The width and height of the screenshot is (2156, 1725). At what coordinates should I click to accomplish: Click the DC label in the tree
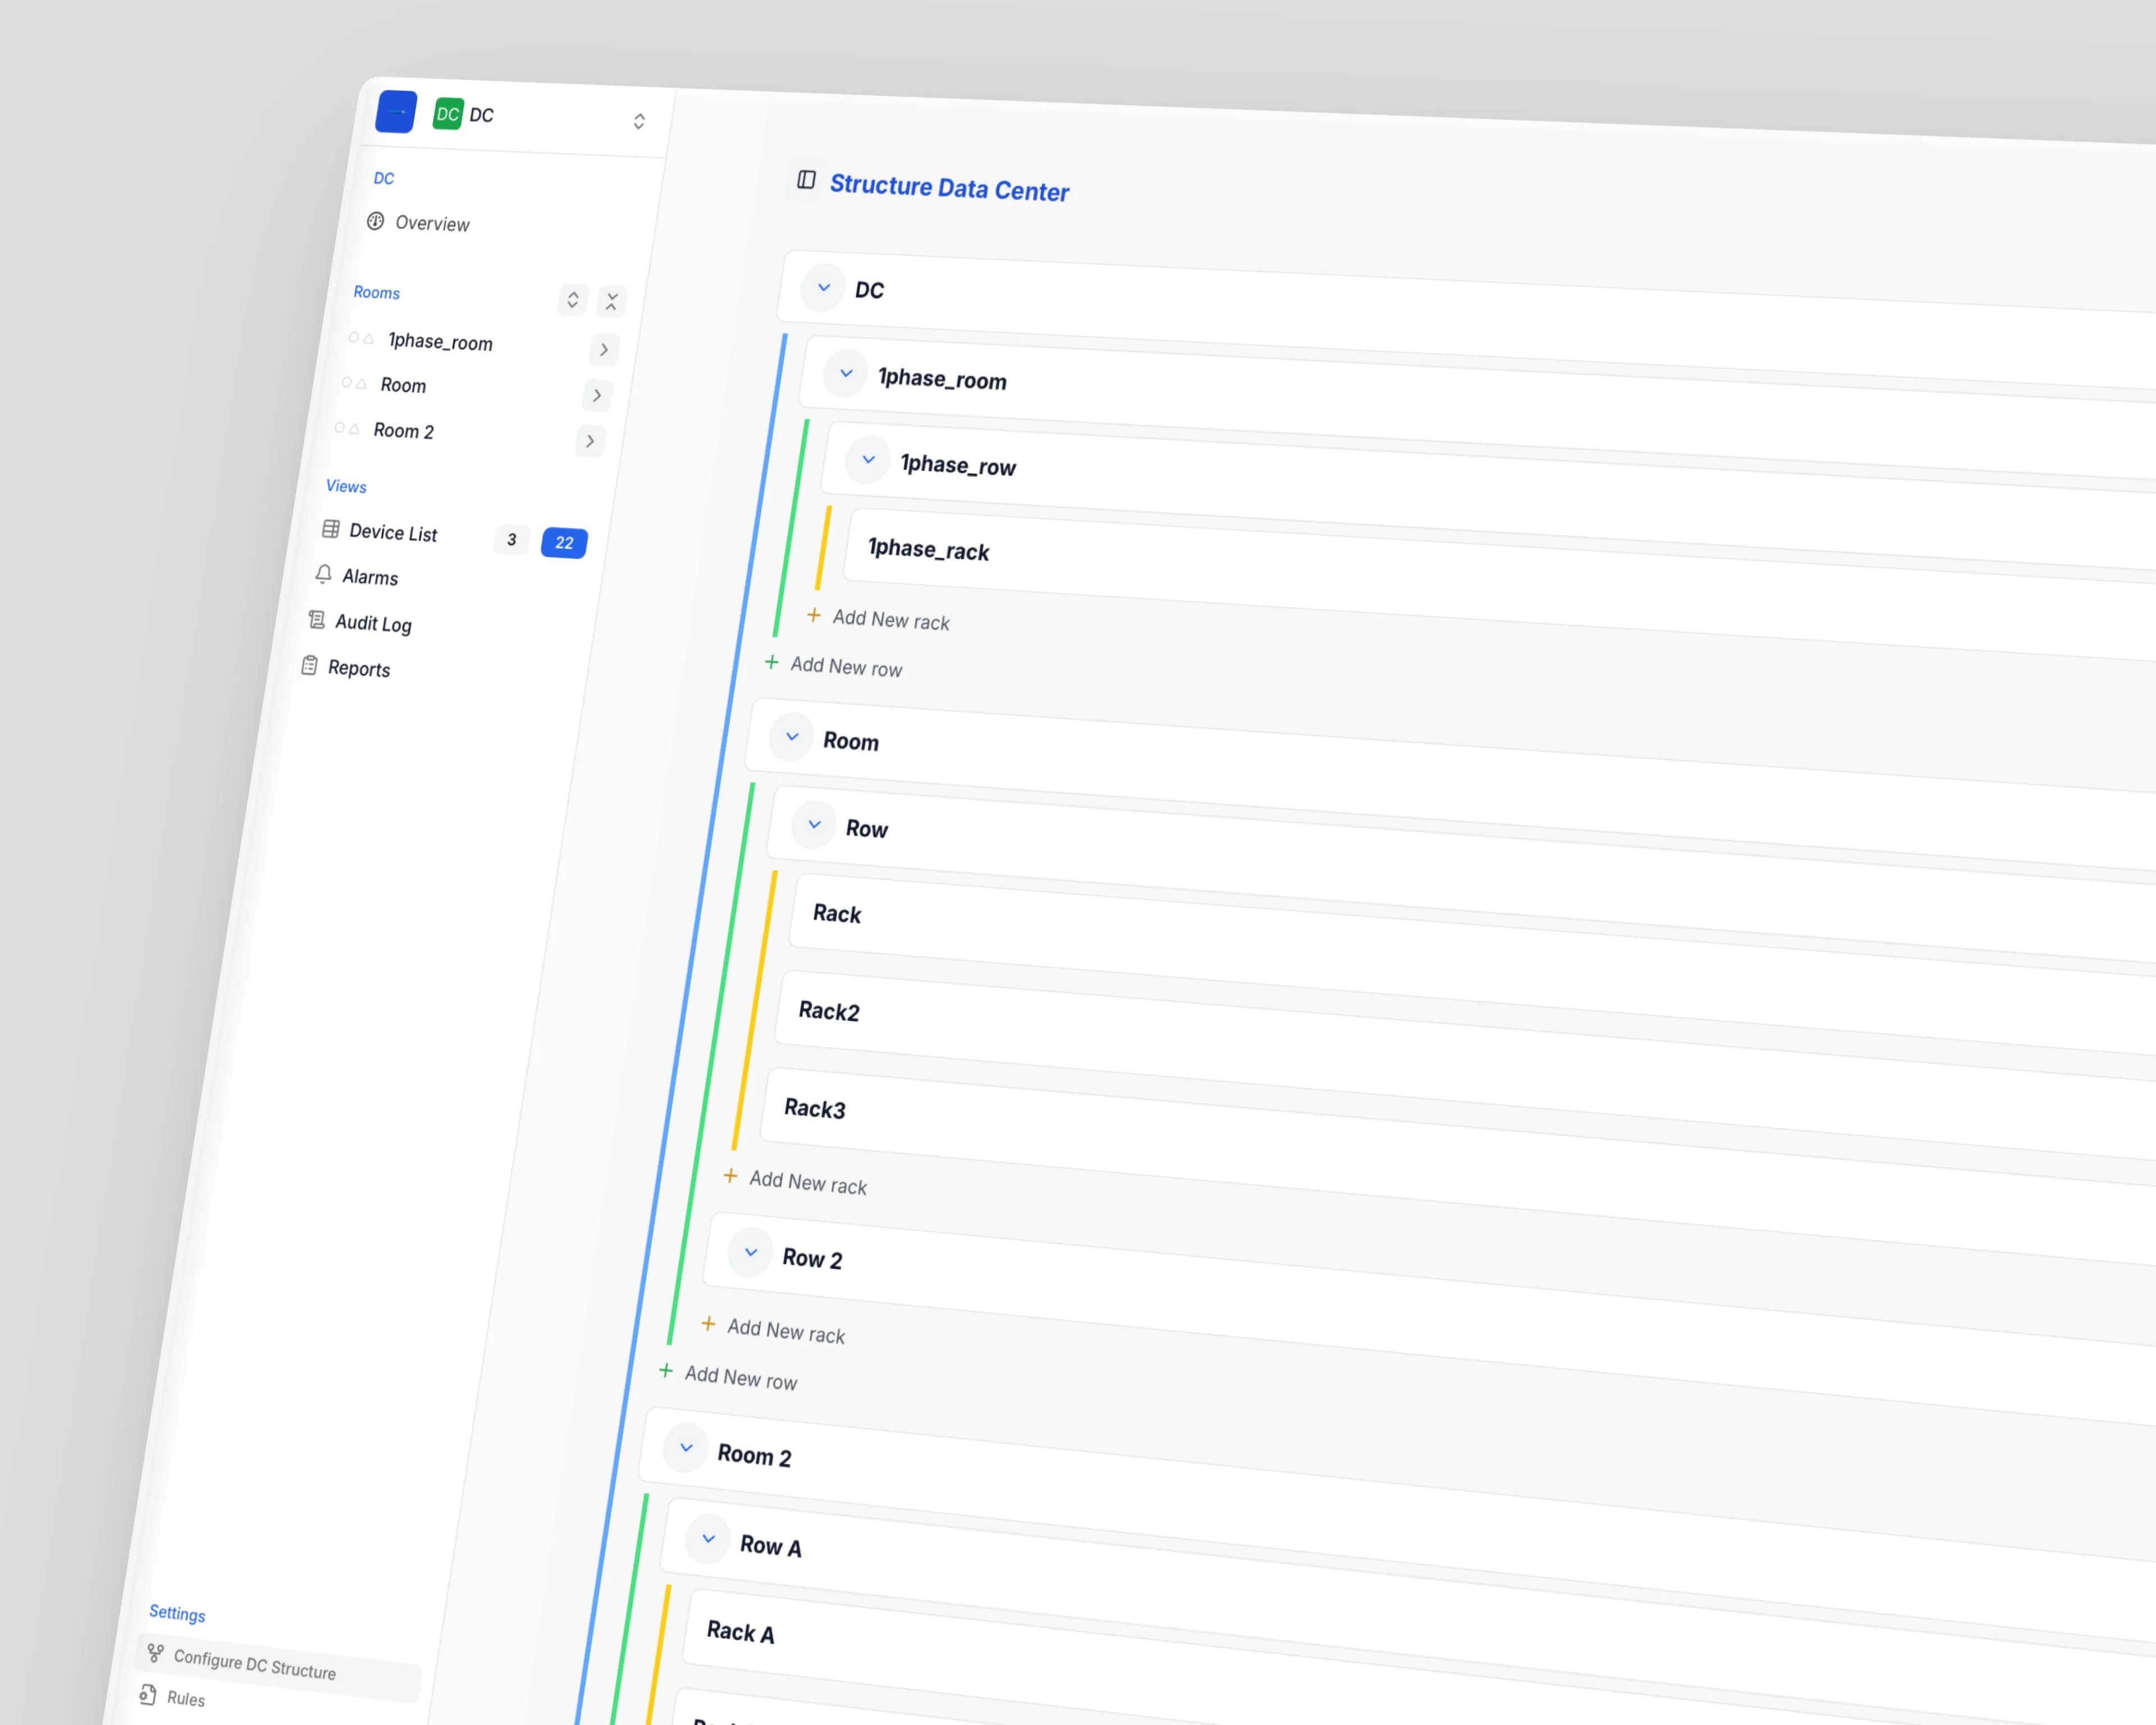tap(869, 291)
